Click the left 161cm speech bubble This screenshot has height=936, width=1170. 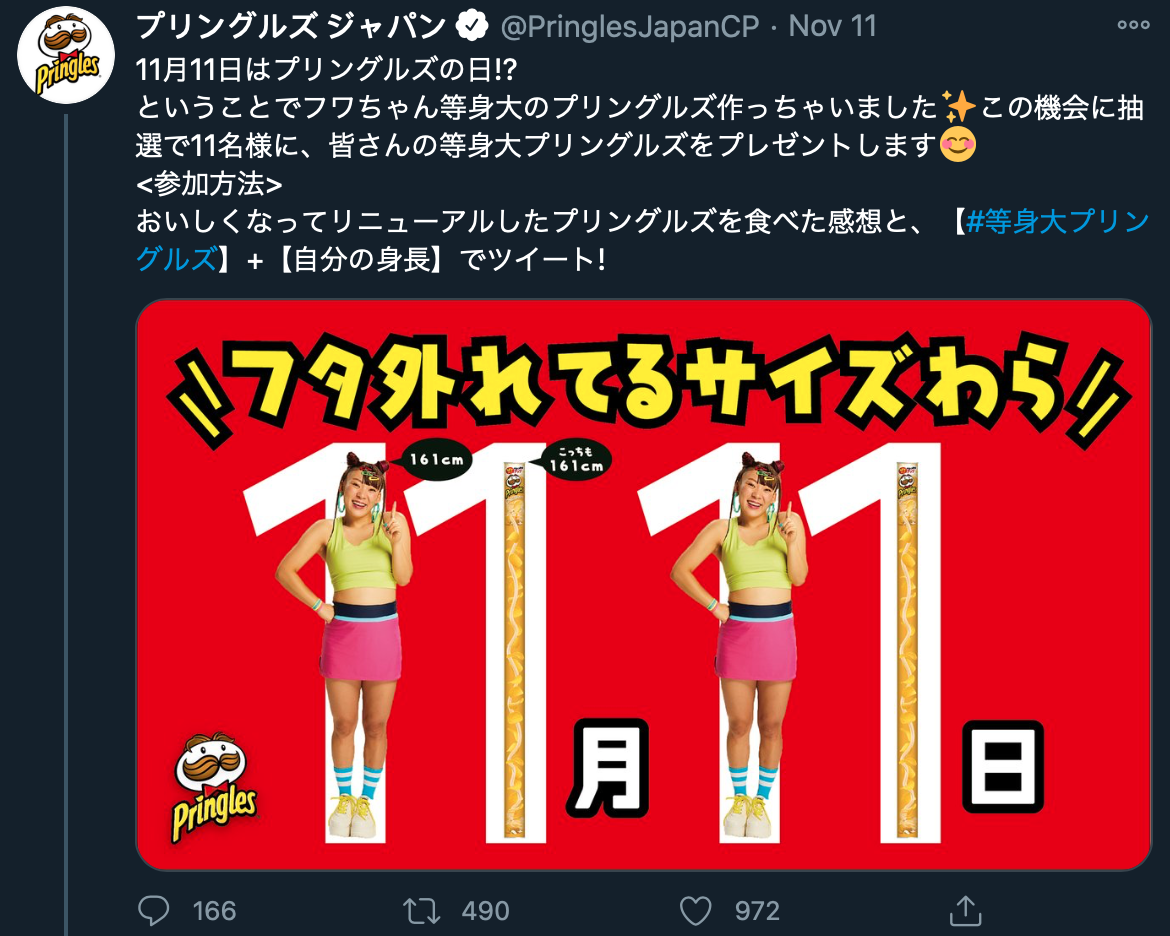[x=436, y=460]
